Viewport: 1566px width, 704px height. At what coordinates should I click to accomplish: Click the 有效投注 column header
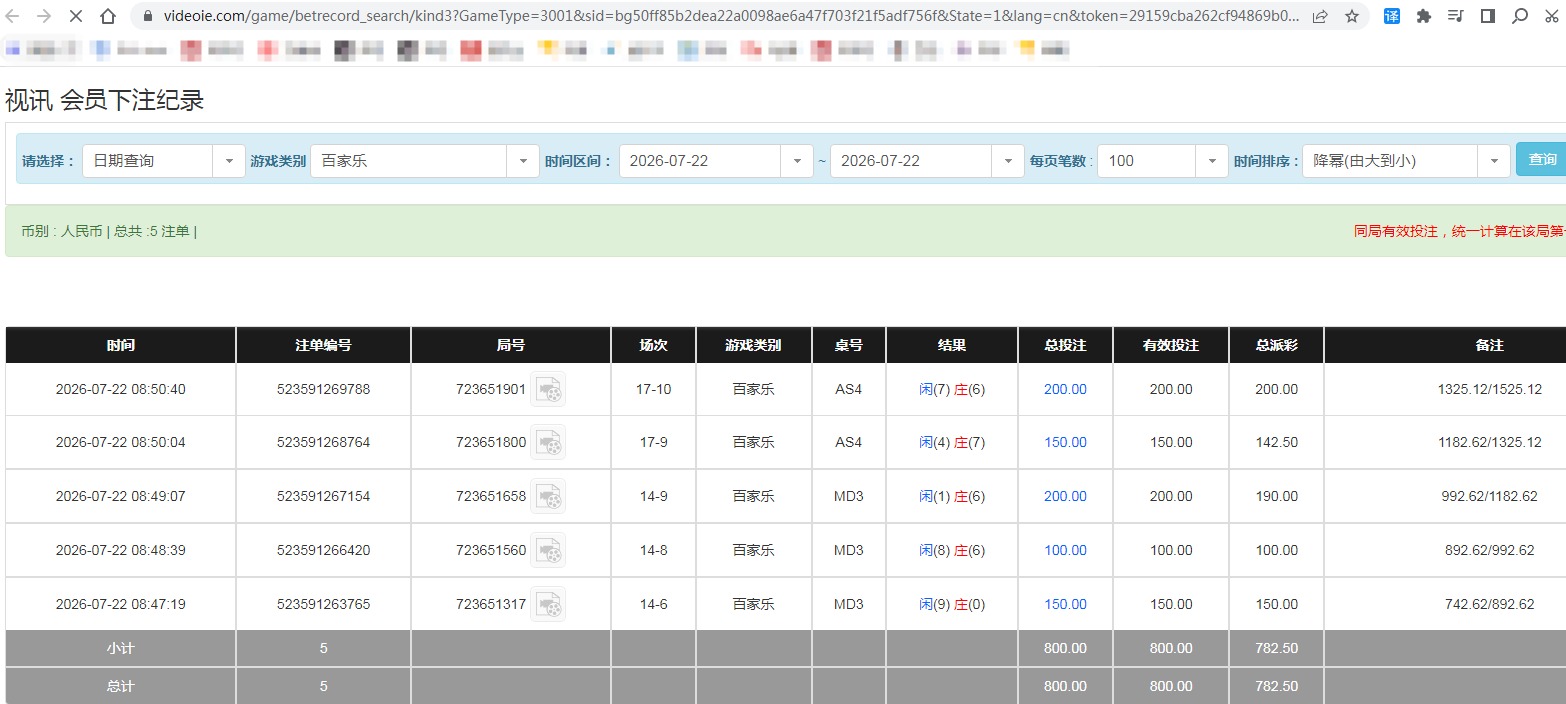(x=1171, y=345)
